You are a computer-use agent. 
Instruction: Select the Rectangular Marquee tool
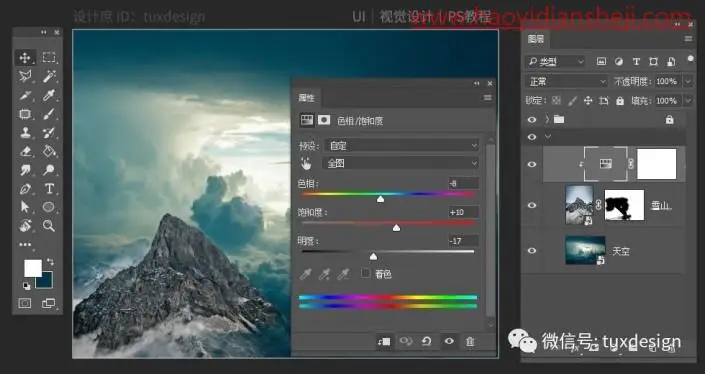pyautogui.click(x=49, y=58)
